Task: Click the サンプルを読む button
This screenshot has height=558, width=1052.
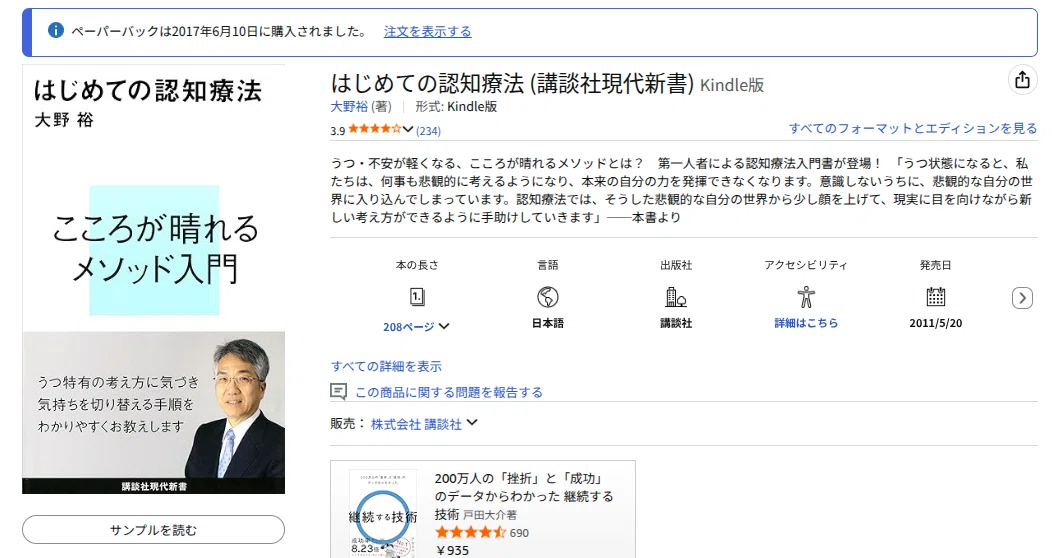Action: click(153, 530)
